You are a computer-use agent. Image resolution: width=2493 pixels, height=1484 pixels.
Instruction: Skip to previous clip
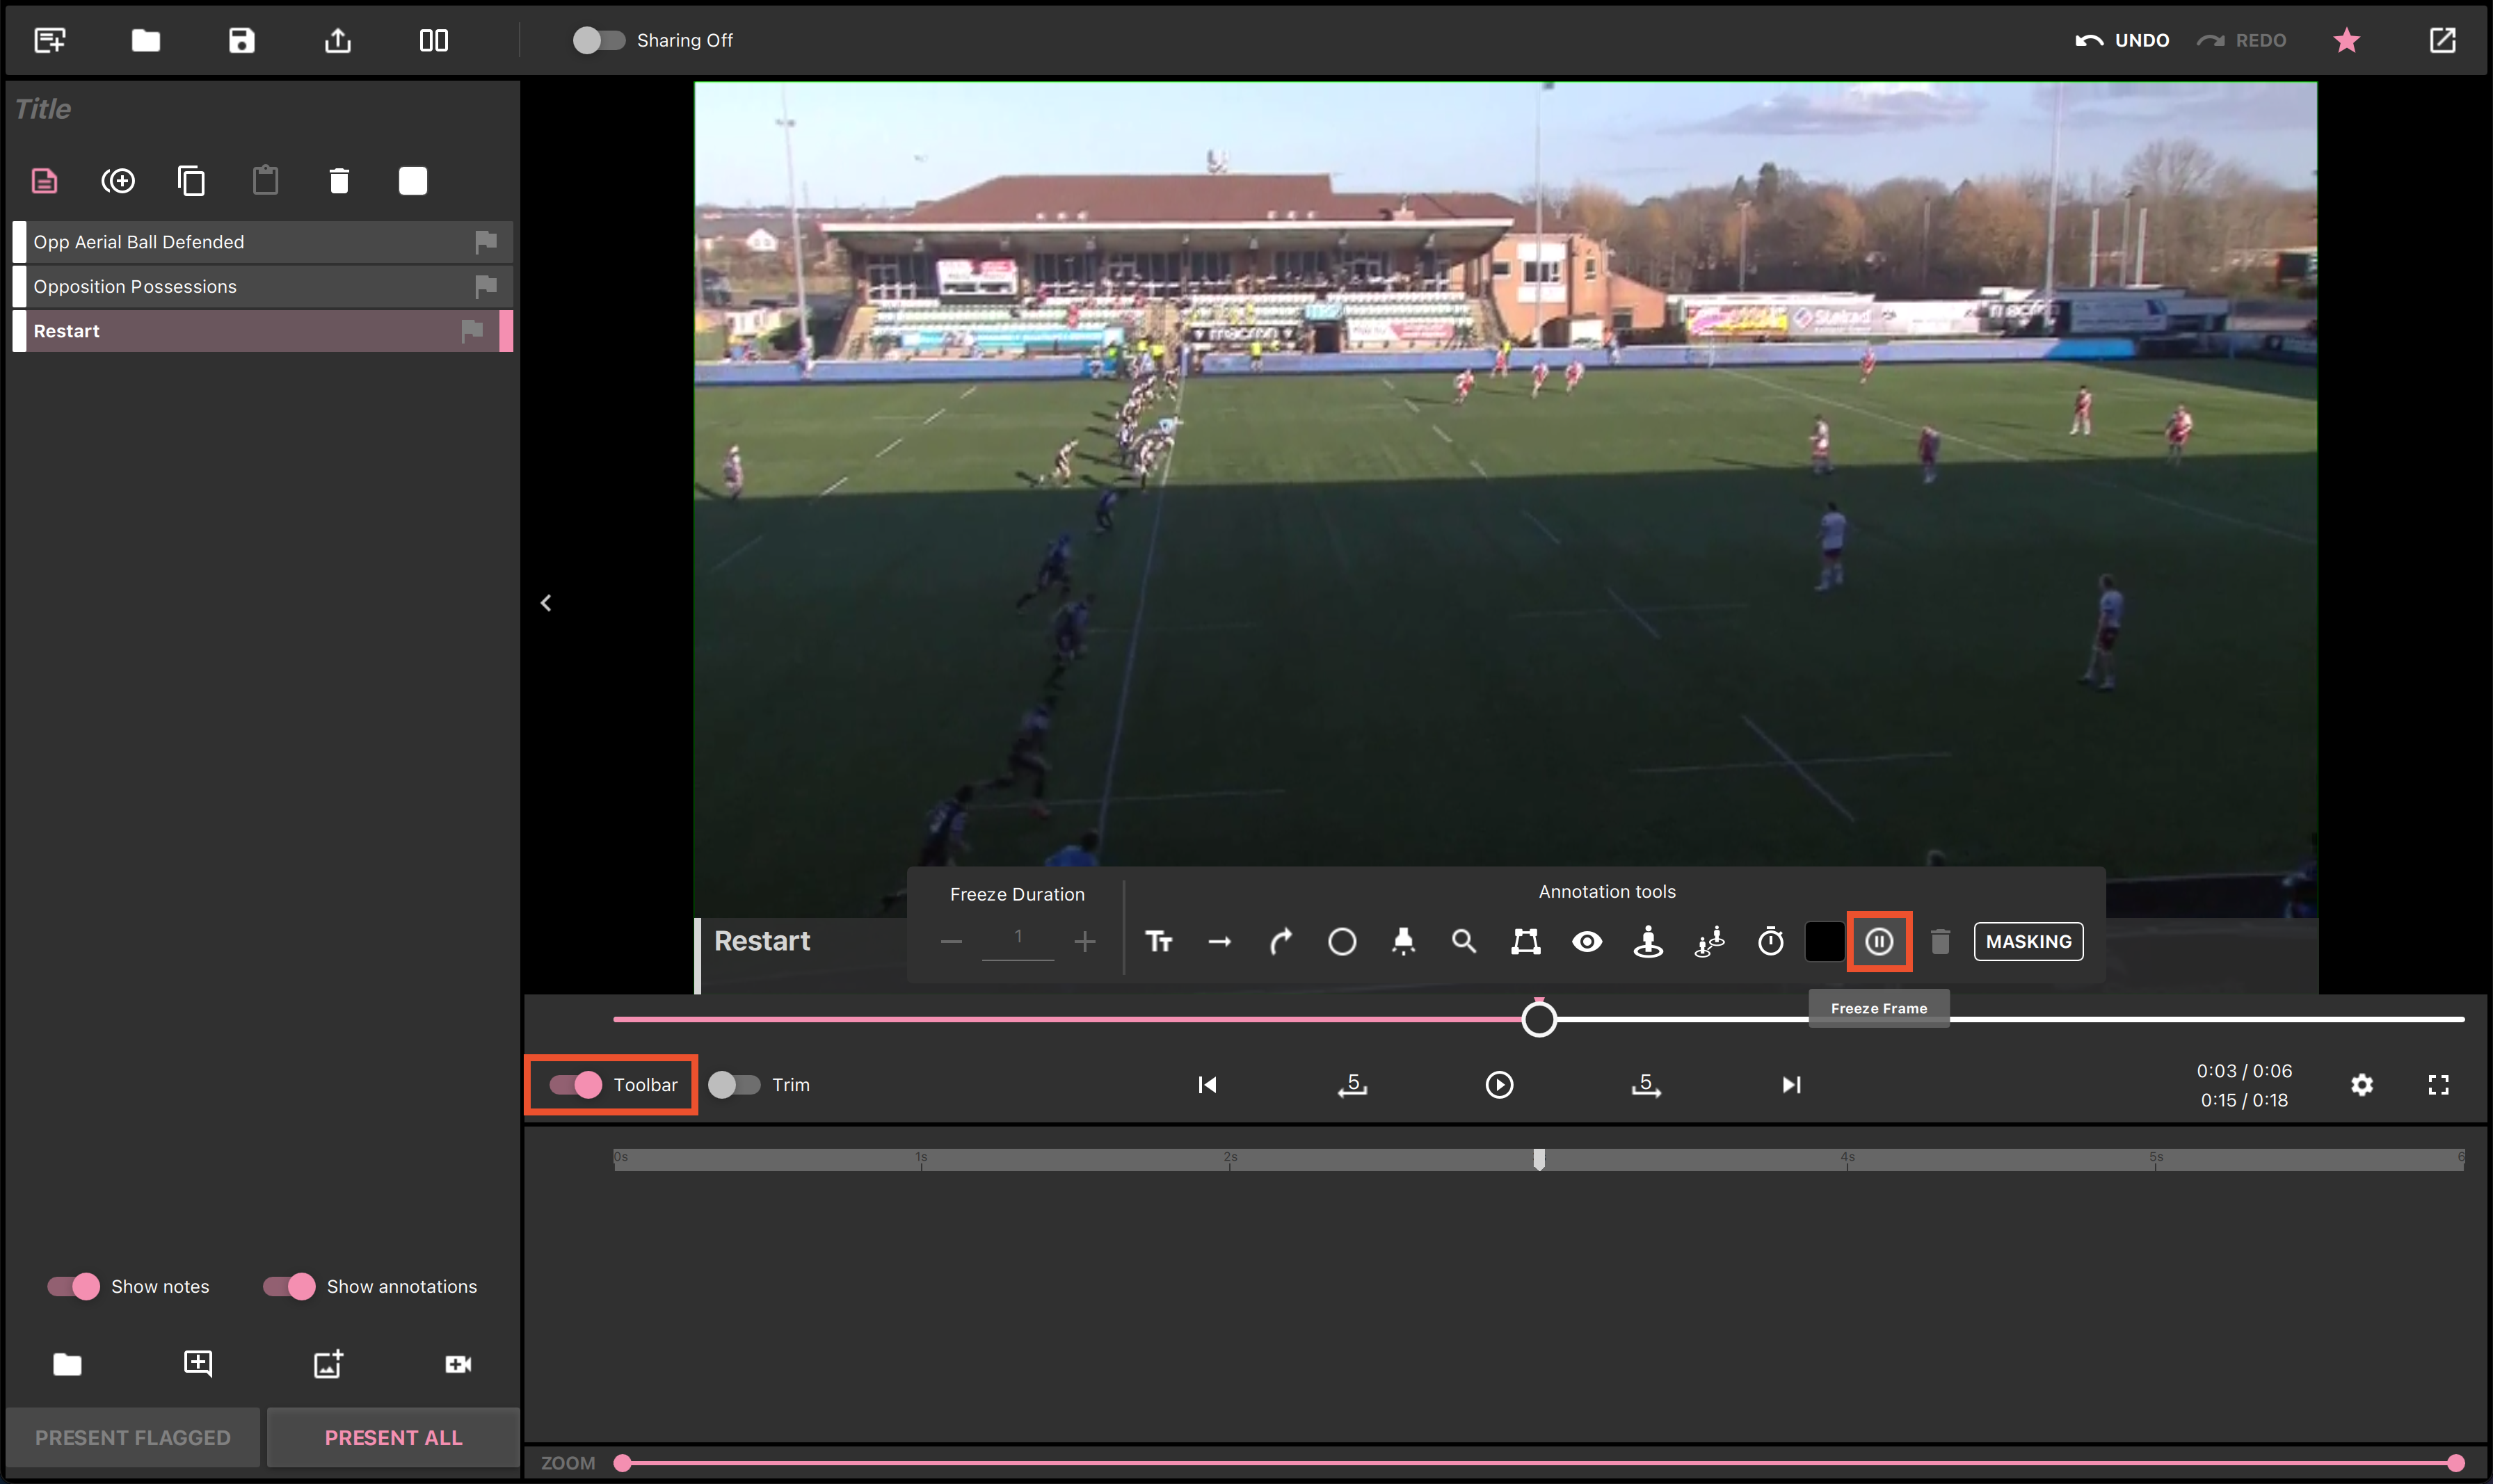(x=1207, y=1084)
